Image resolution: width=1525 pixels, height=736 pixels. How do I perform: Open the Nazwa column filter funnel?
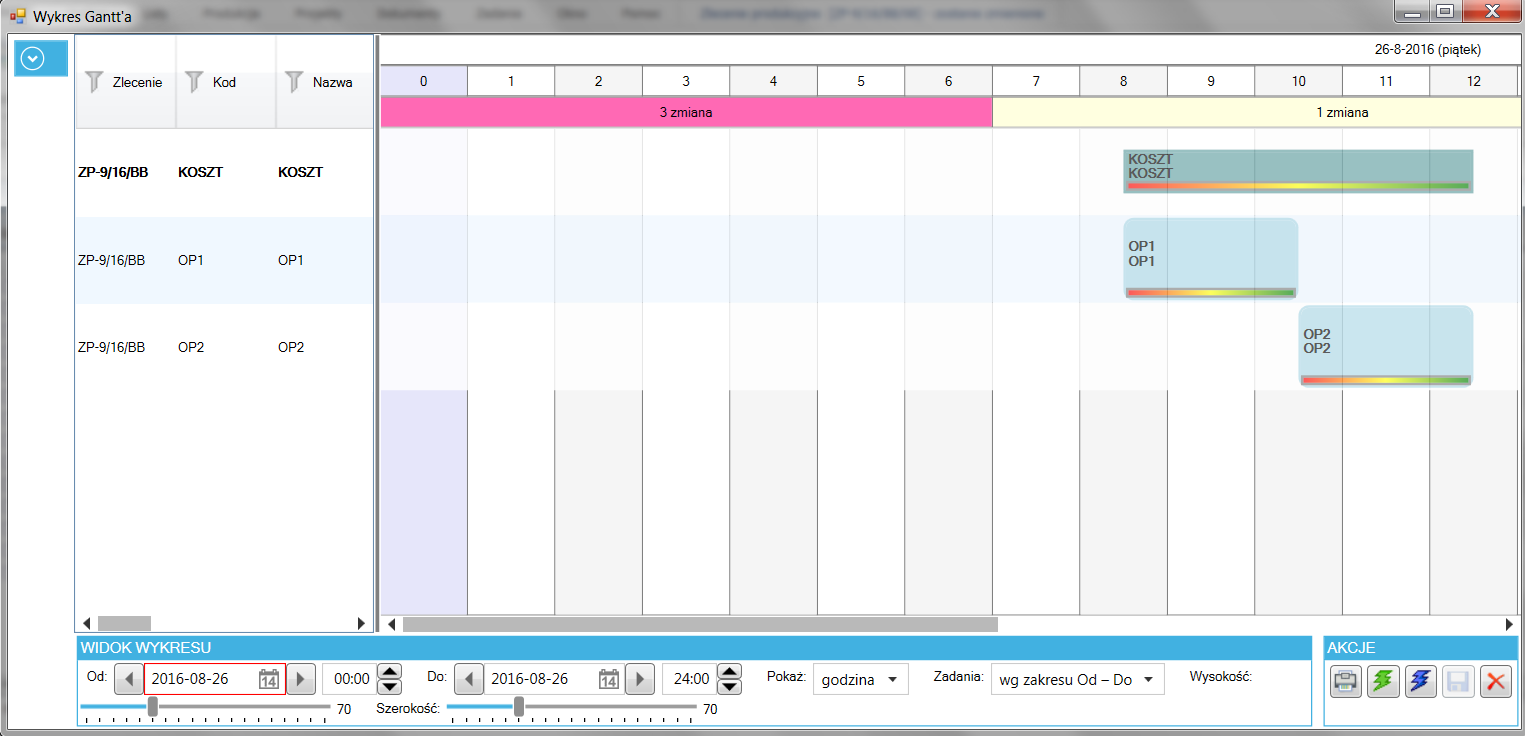click(x=293, y=82)
